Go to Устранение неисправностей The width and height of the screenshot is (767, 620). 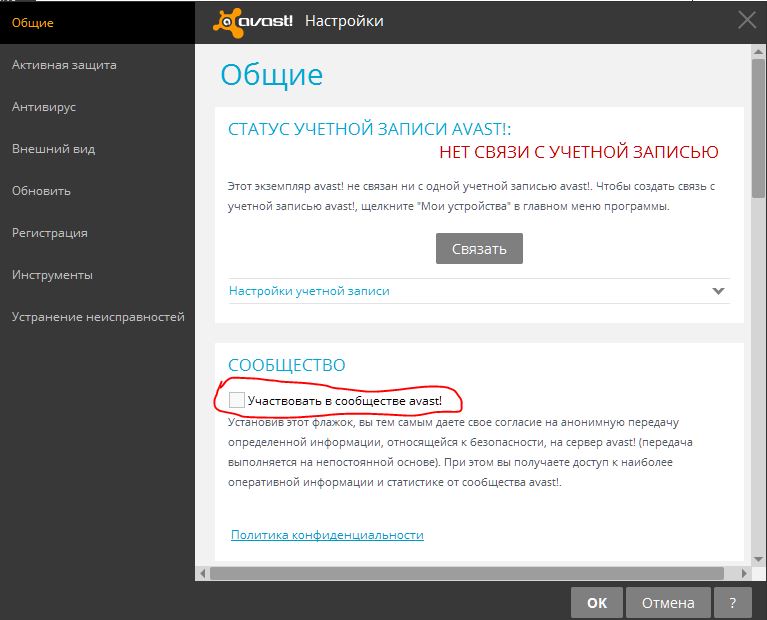click(98, 317)
